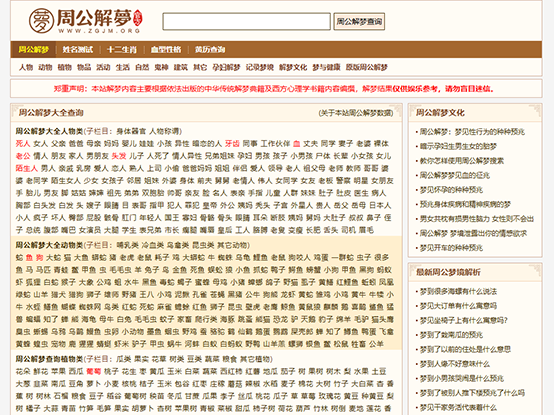Click the 周公解梦 site logo

click(86, 20)
